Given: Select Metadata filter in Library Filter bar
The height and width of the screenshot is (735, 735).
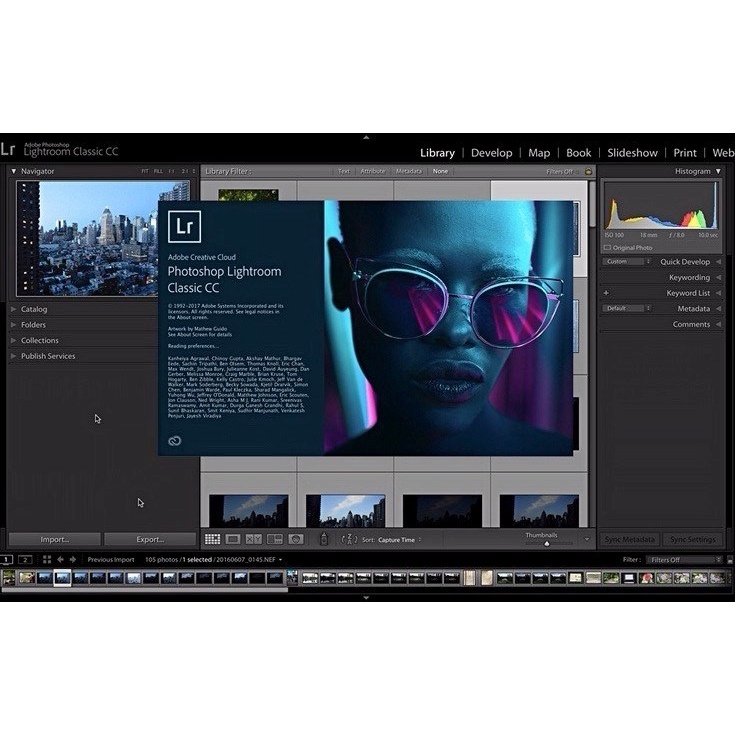Looking at the screenshot, I should point(409,172).
